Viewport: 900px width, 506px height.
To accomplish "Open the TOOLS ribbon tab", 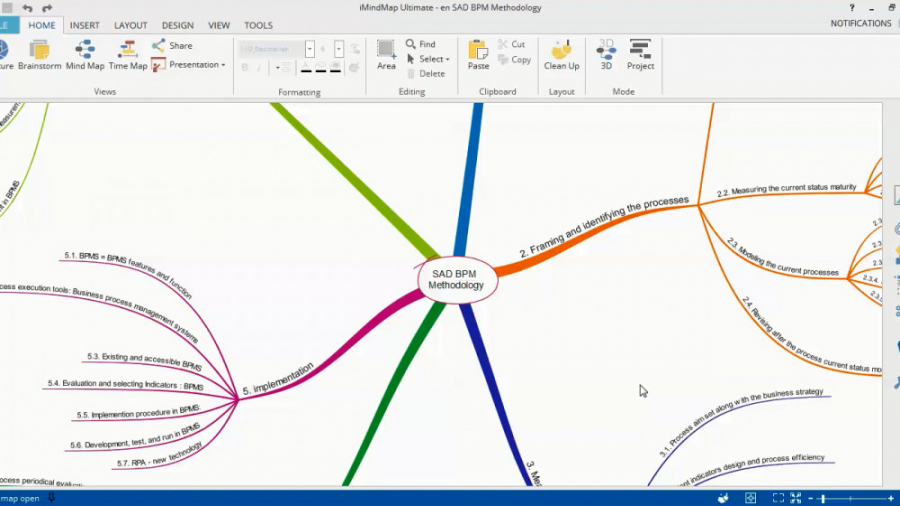I will (x=258, y=25).
